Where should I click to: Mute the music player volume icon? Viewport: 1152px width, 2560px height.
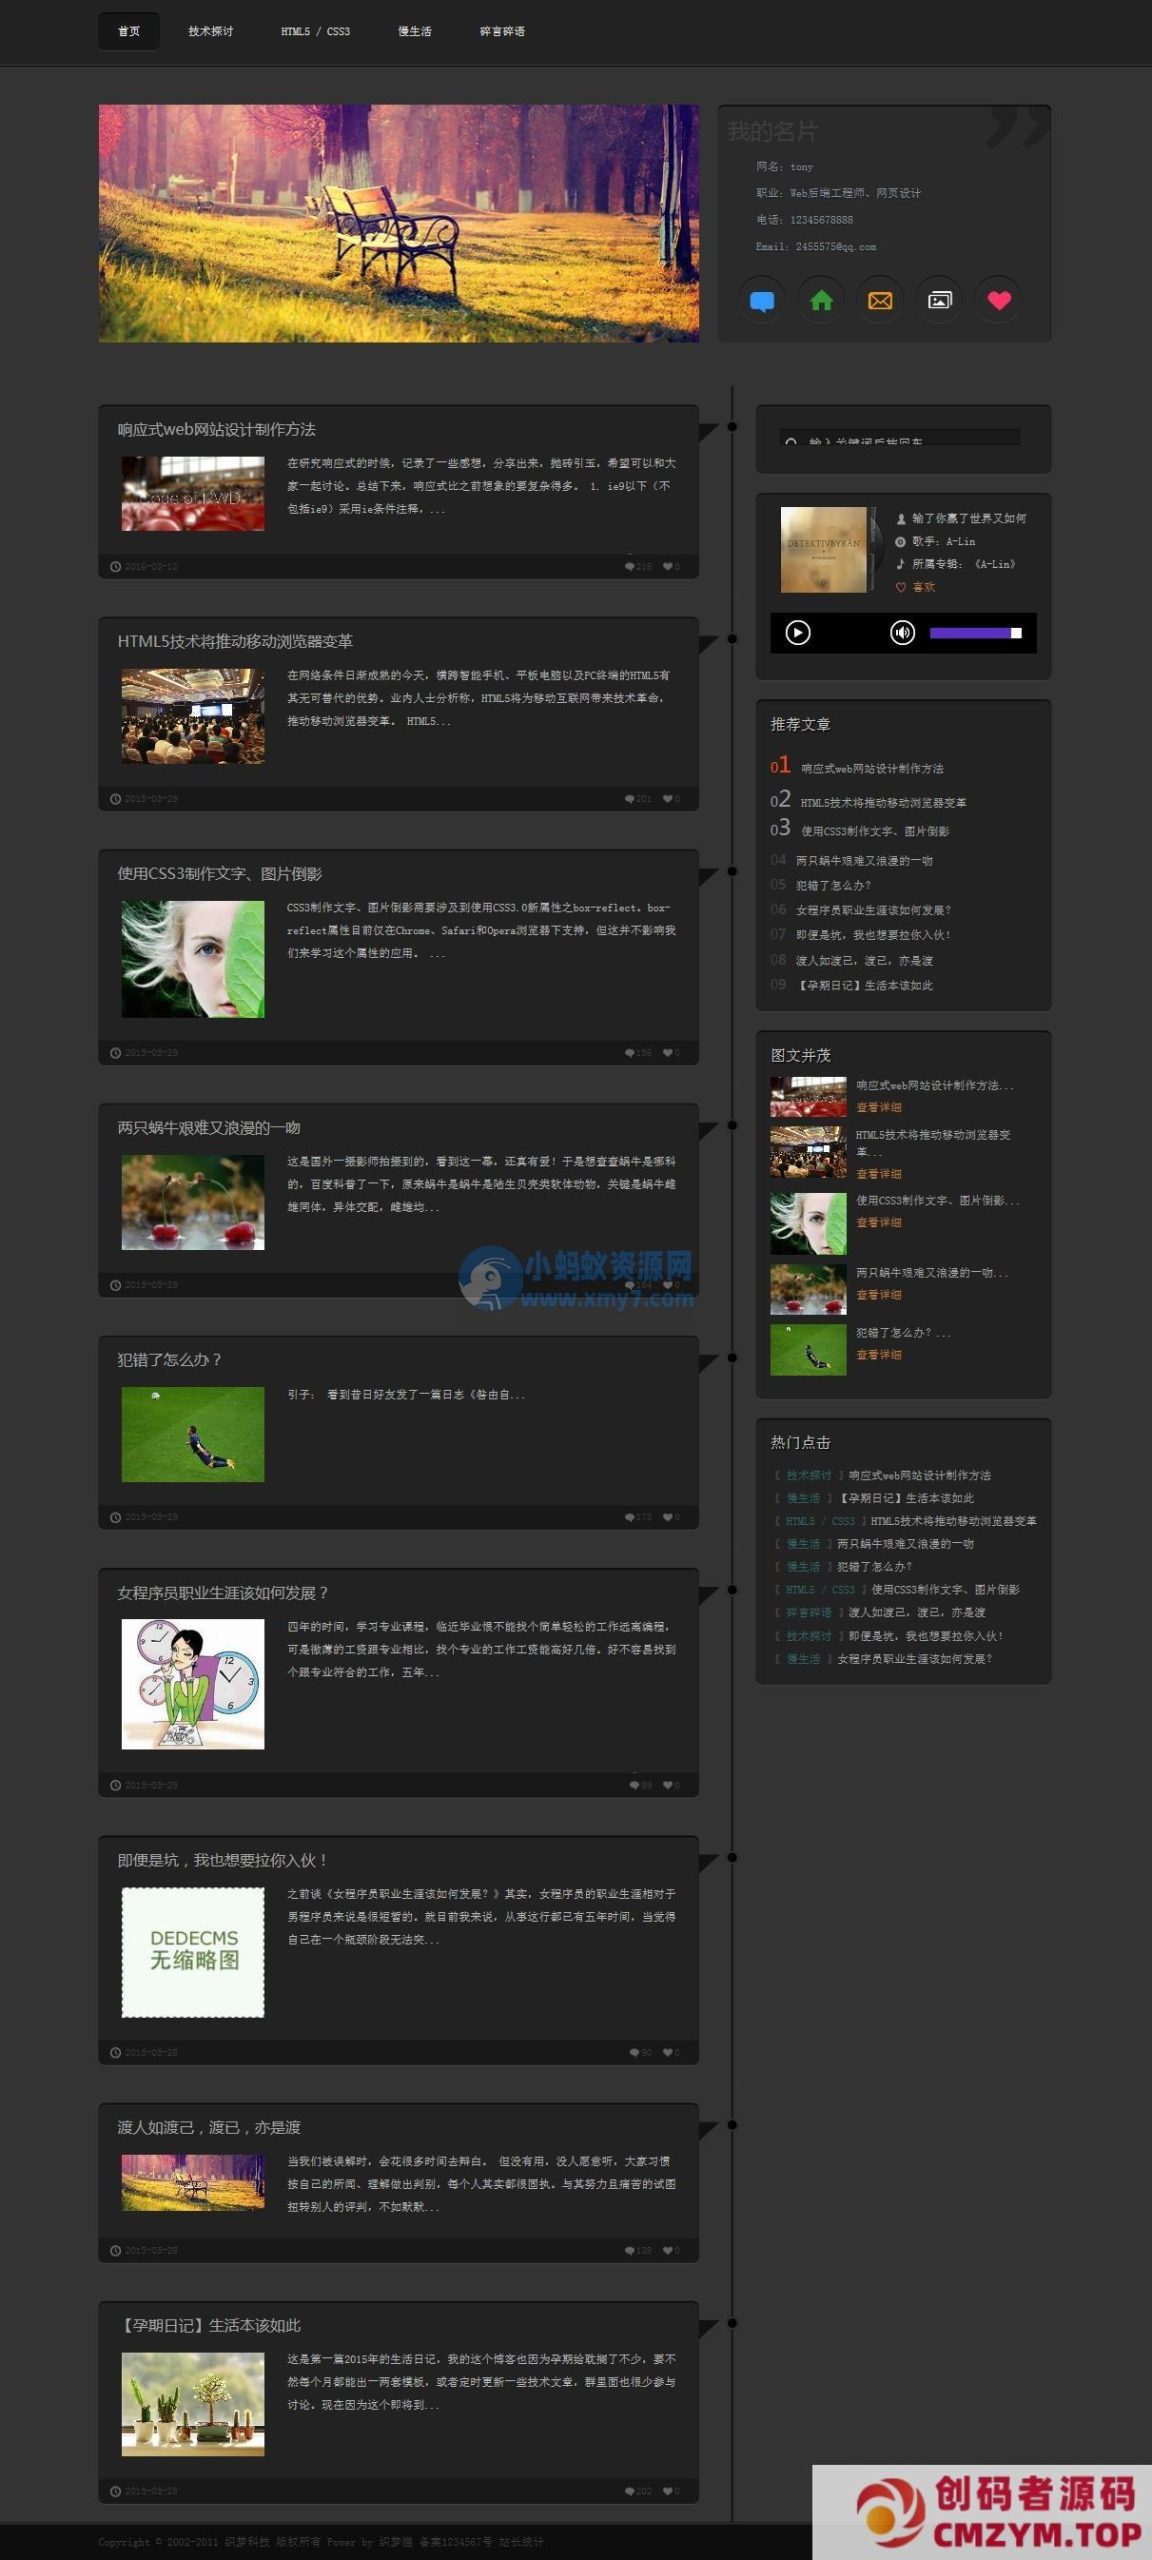click(902, 633)
